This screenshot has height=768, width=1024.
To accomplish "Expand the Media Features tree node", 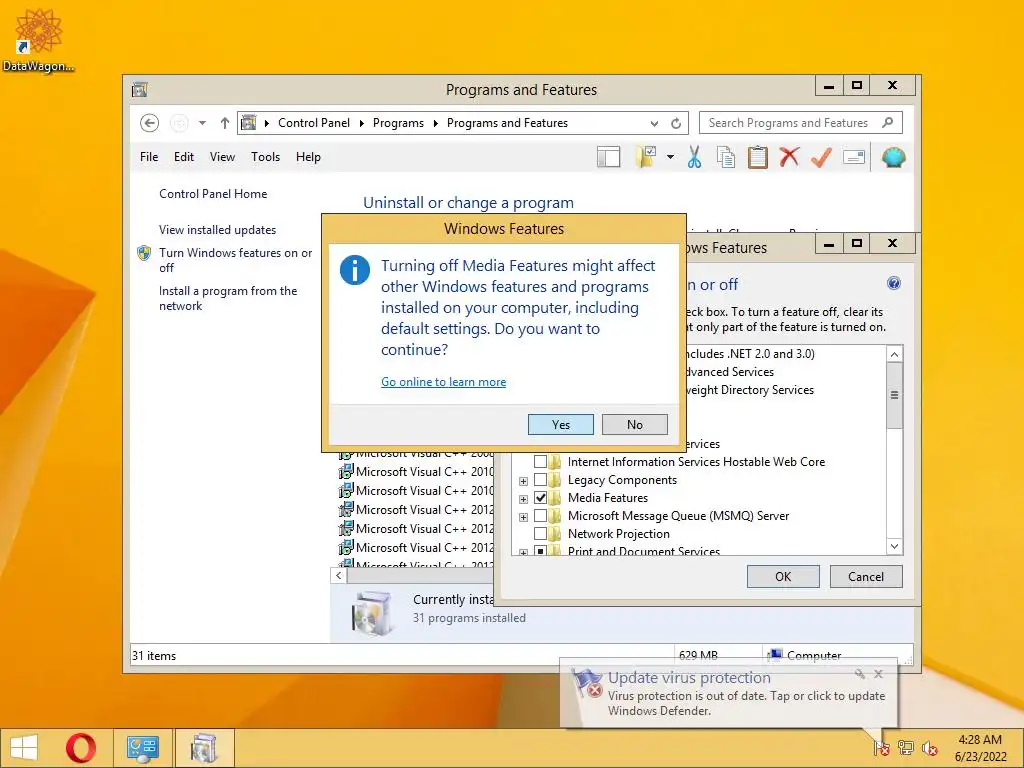I will point(523,499).
